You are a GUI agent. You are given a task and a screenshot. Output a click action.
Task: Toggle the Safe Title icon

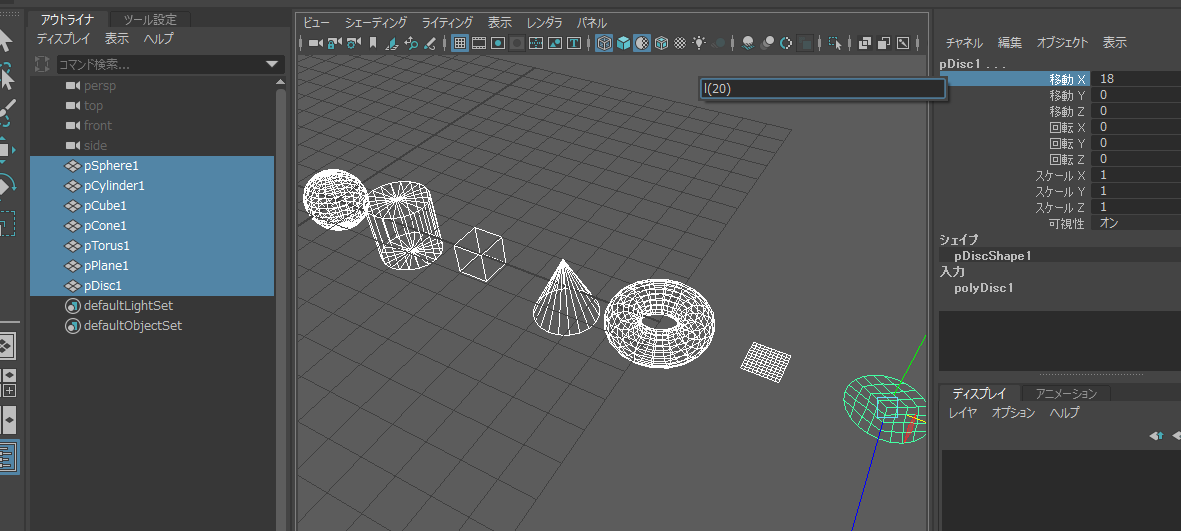pyautogui.click(x=574, y=43)
